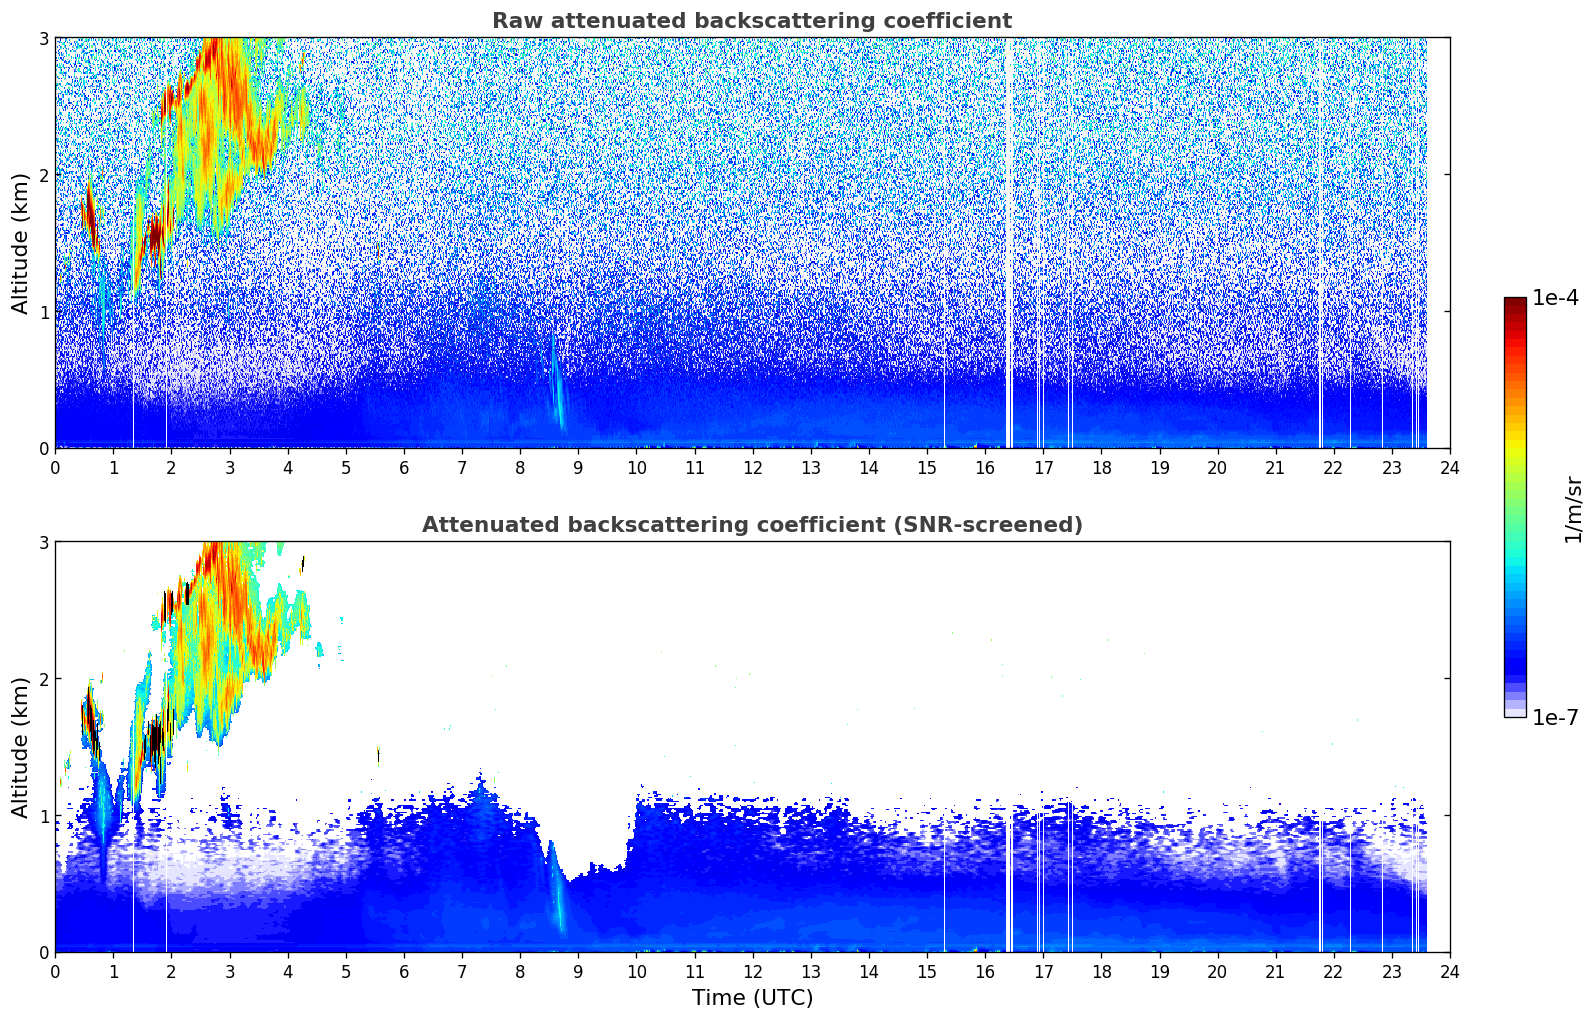Click time tick "5" under the raw plot
1595x1020 pixels.
click(x=346, y=467)
